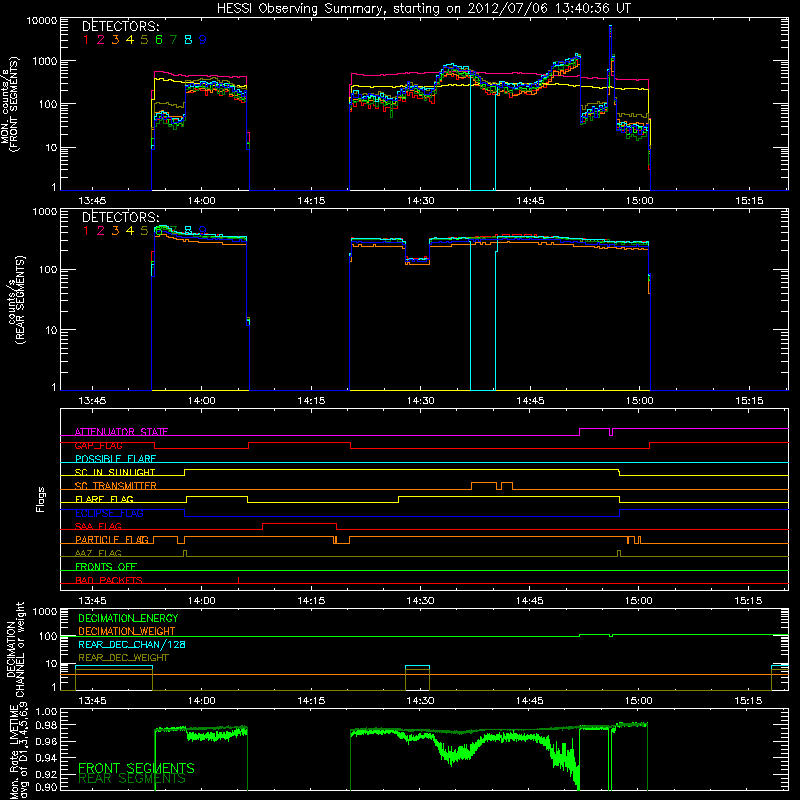The image size is (800, 800).
Task: Click the HESSI Observing Summary title text
Action: tap(423, 9)
